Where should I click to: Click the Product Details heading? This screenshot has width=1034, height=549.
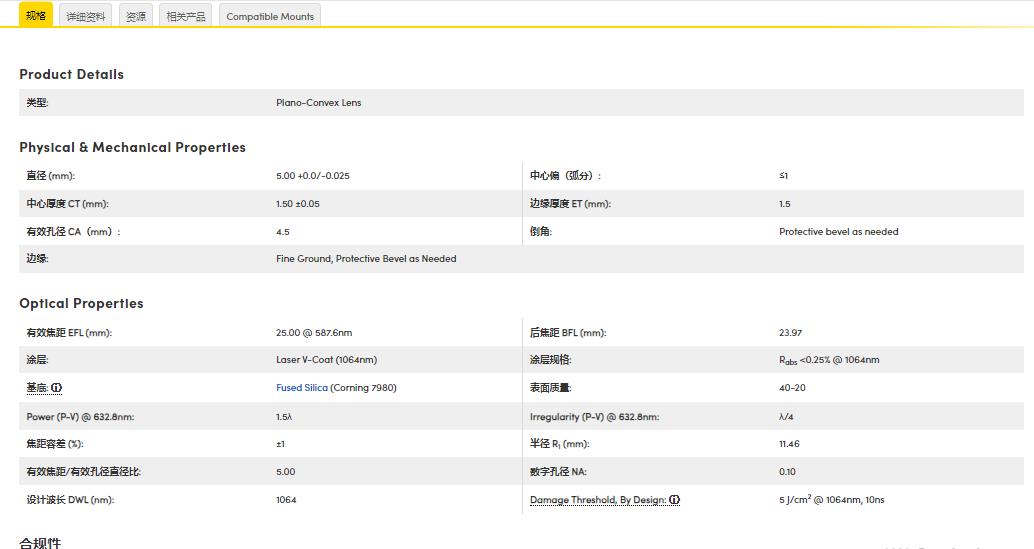pos(71,74)
